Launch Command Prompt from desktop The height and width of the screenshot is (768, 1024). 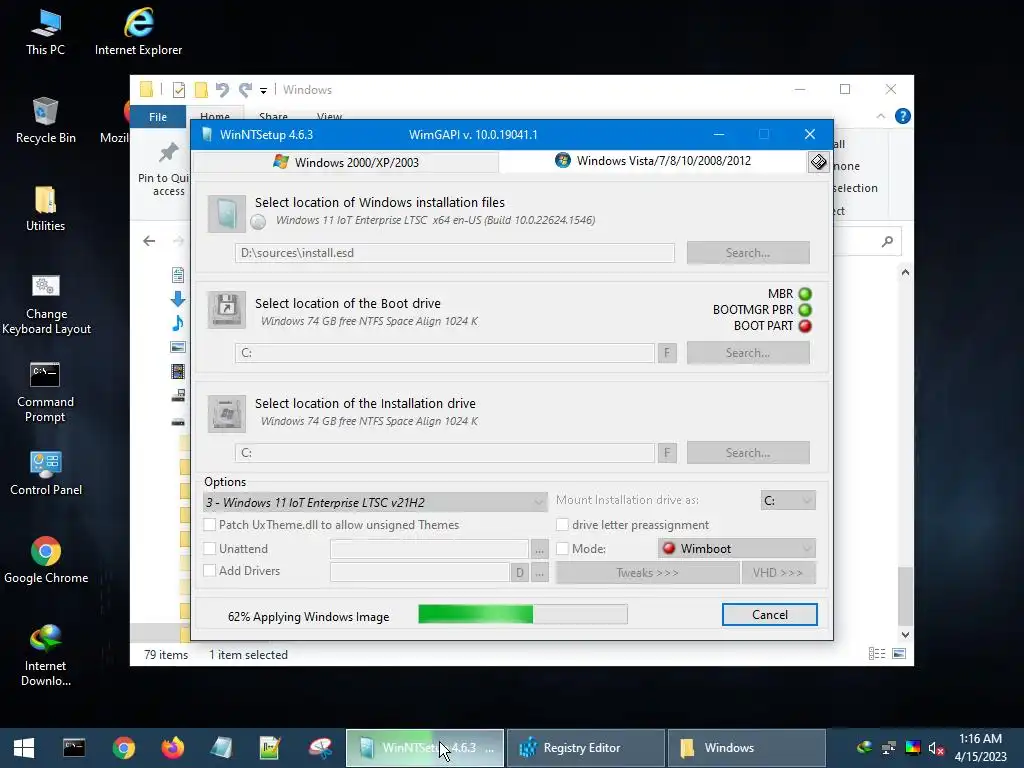pyautogui.click(x=45, y=392)
